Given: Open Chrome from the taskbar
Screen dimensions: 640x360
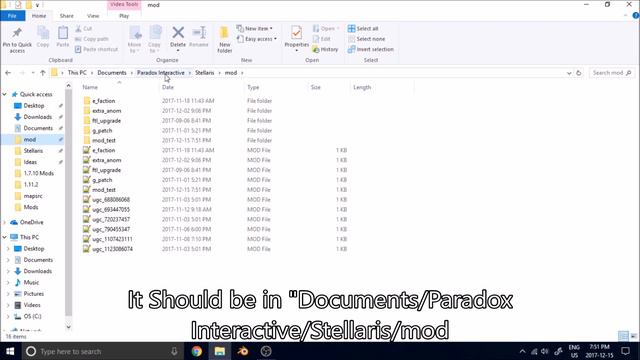Looking at the screenshot, I should pyautogui.click(x=197, y=351).
